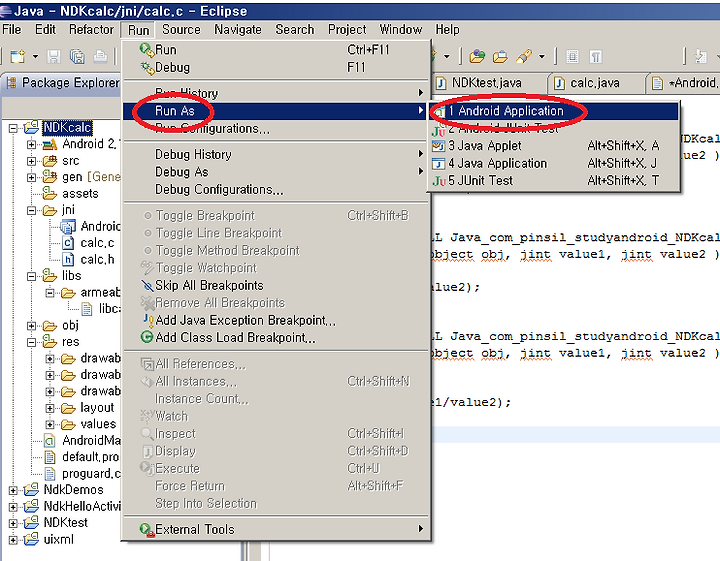This screenshot has height=561, width=720.
Task: Expand Run History submenu
Action: pos(277,93)
